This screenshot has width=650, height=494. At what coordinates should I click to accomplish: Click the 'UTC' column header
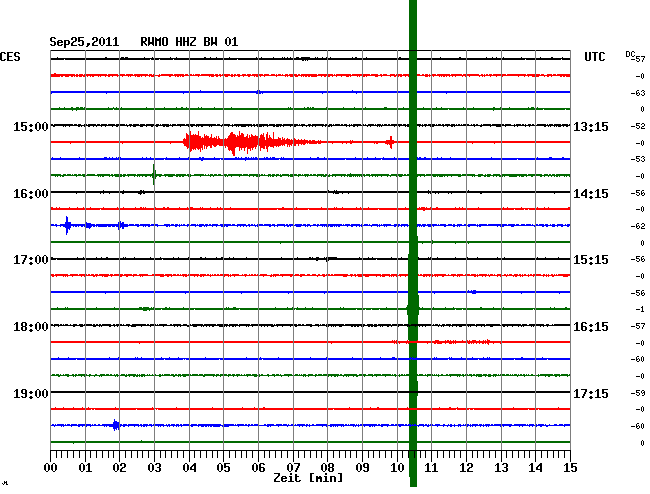pos(594,57)
